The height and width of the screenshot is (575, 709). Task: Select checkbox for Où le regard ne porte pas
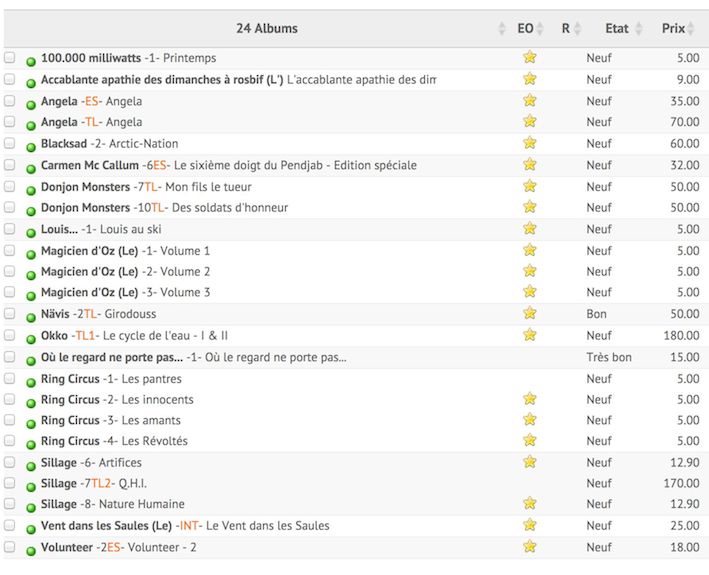[10, 357]
